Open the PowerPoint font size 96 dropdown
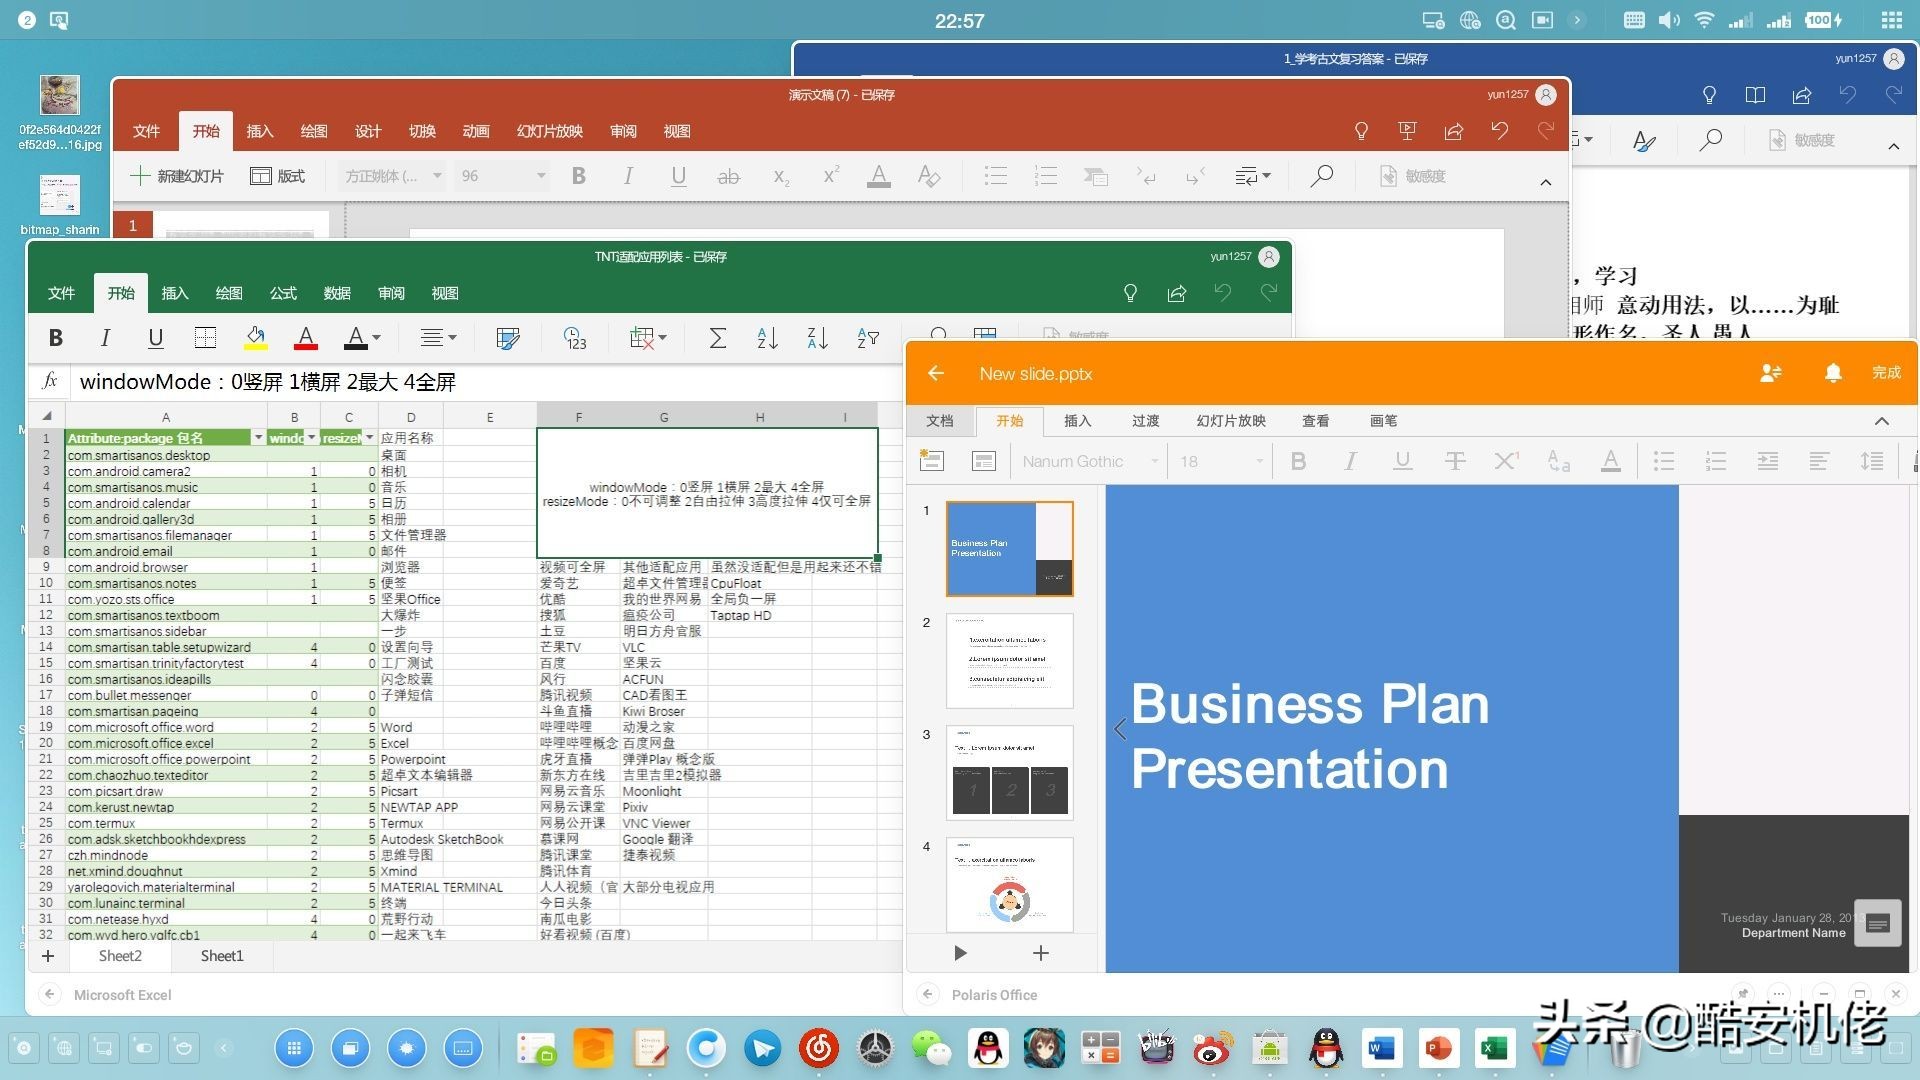Image resolution: width=1920 pixels, height=1080 pixels. 541,176
